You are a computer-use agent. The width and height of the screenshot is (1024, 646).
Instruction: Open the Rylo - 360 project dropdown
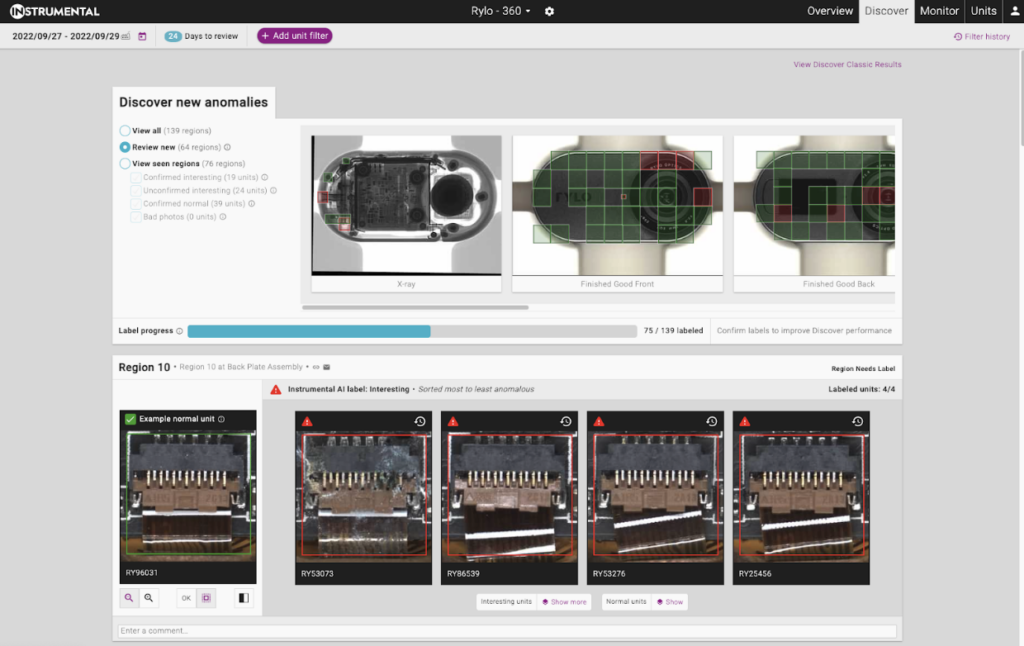click(500, 11)
